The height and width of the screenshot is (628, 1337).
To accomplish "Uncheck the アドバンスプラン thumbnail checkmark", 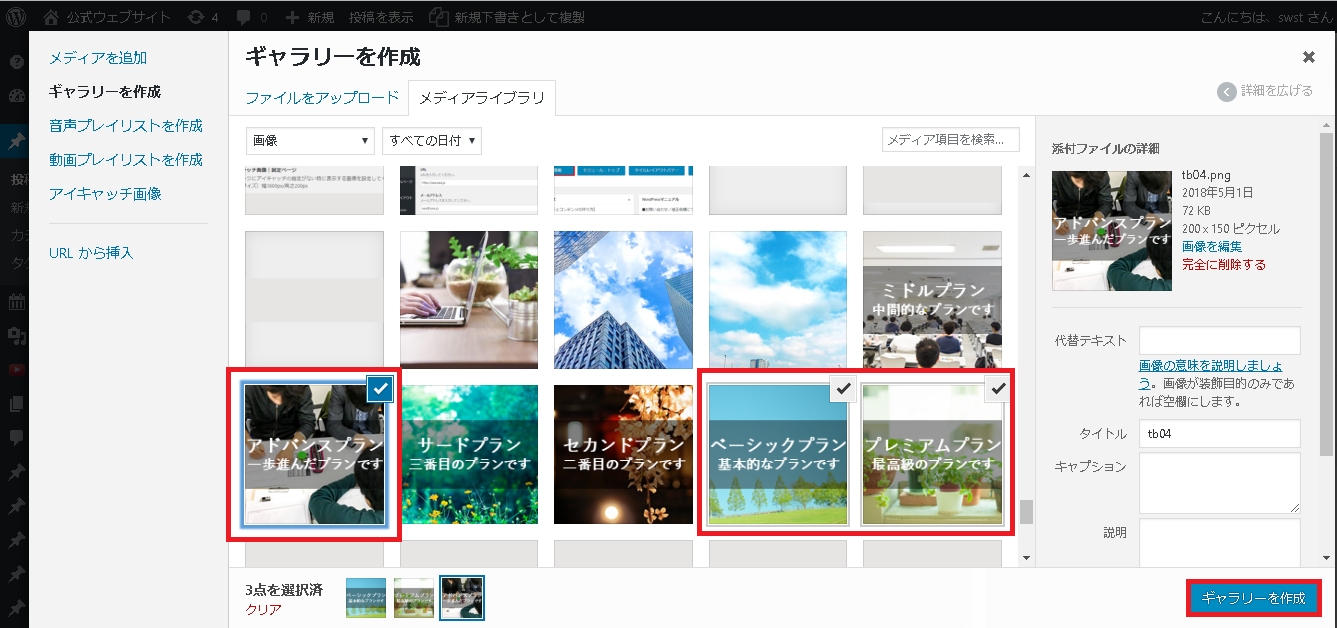I will click(x=380, y=390).
